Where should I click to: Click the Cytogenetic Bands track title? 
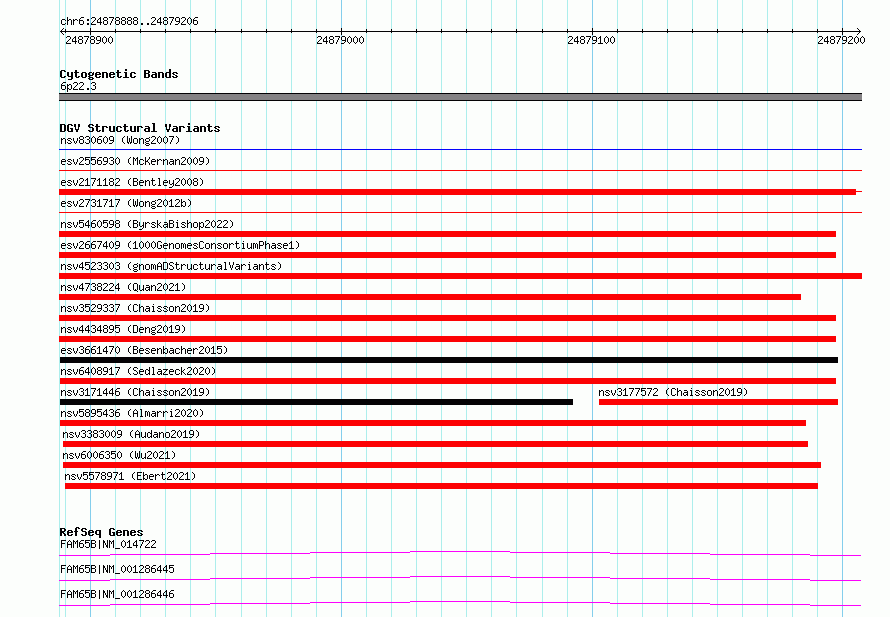119,74
